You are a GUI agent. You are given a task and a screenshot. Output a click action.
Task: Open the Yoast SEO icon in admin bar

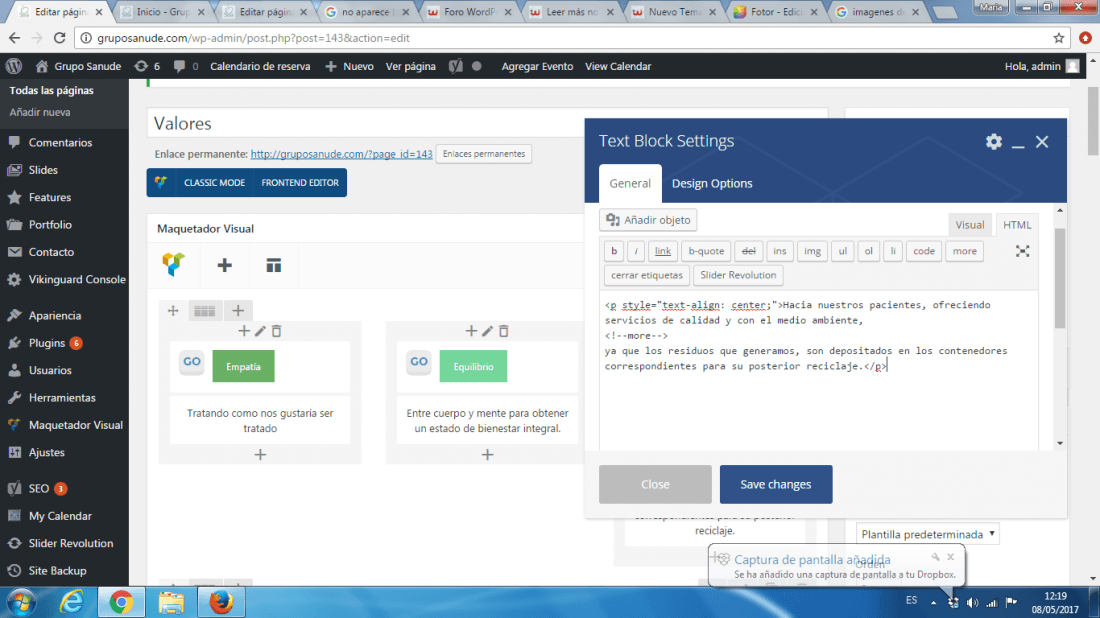click(455, 66)
